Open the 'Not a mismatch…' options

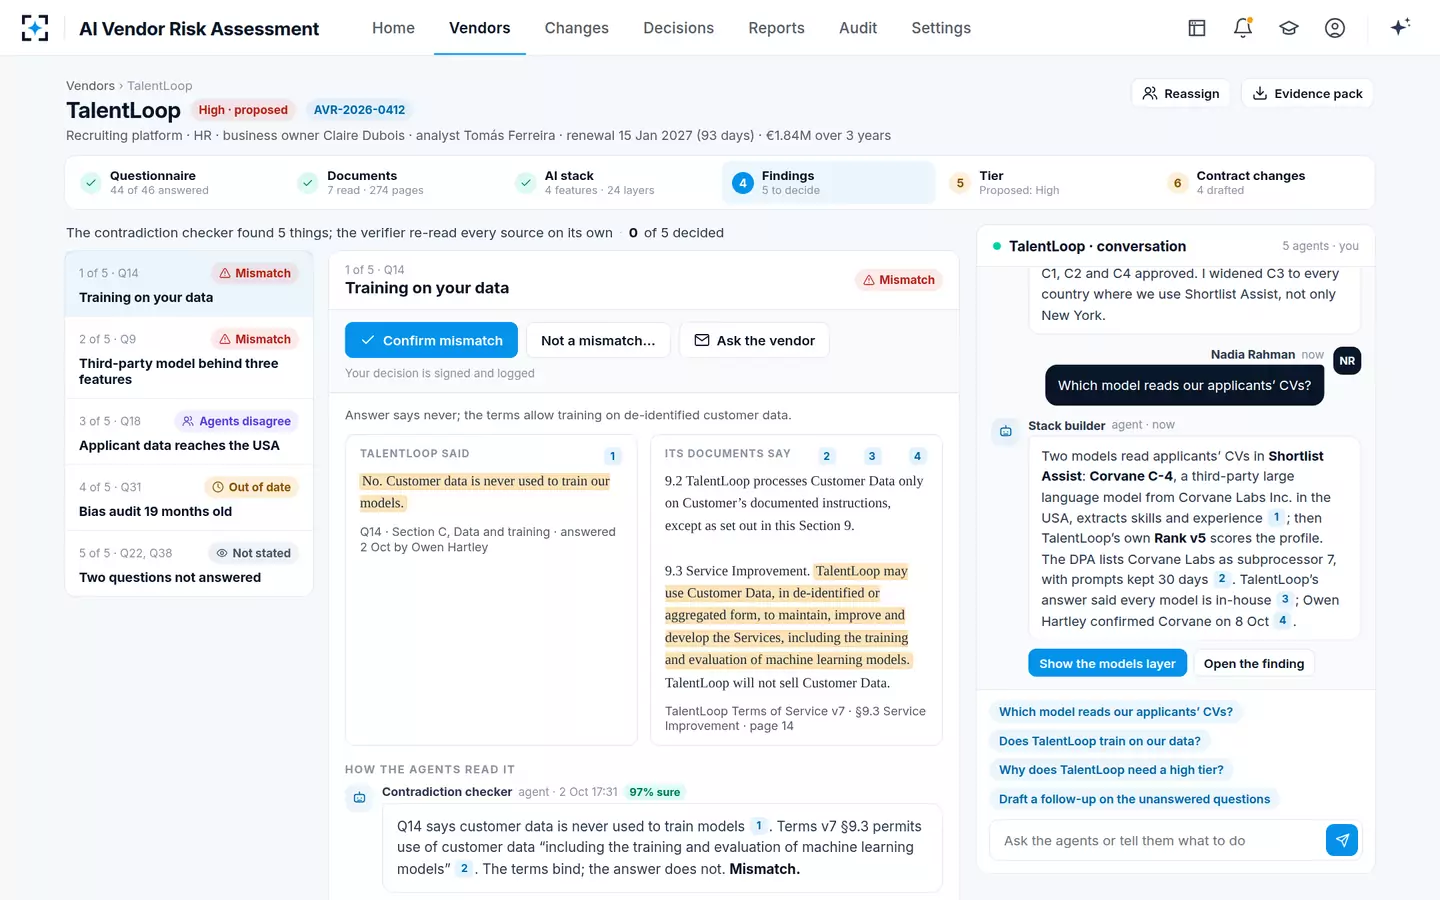(598, 340)
